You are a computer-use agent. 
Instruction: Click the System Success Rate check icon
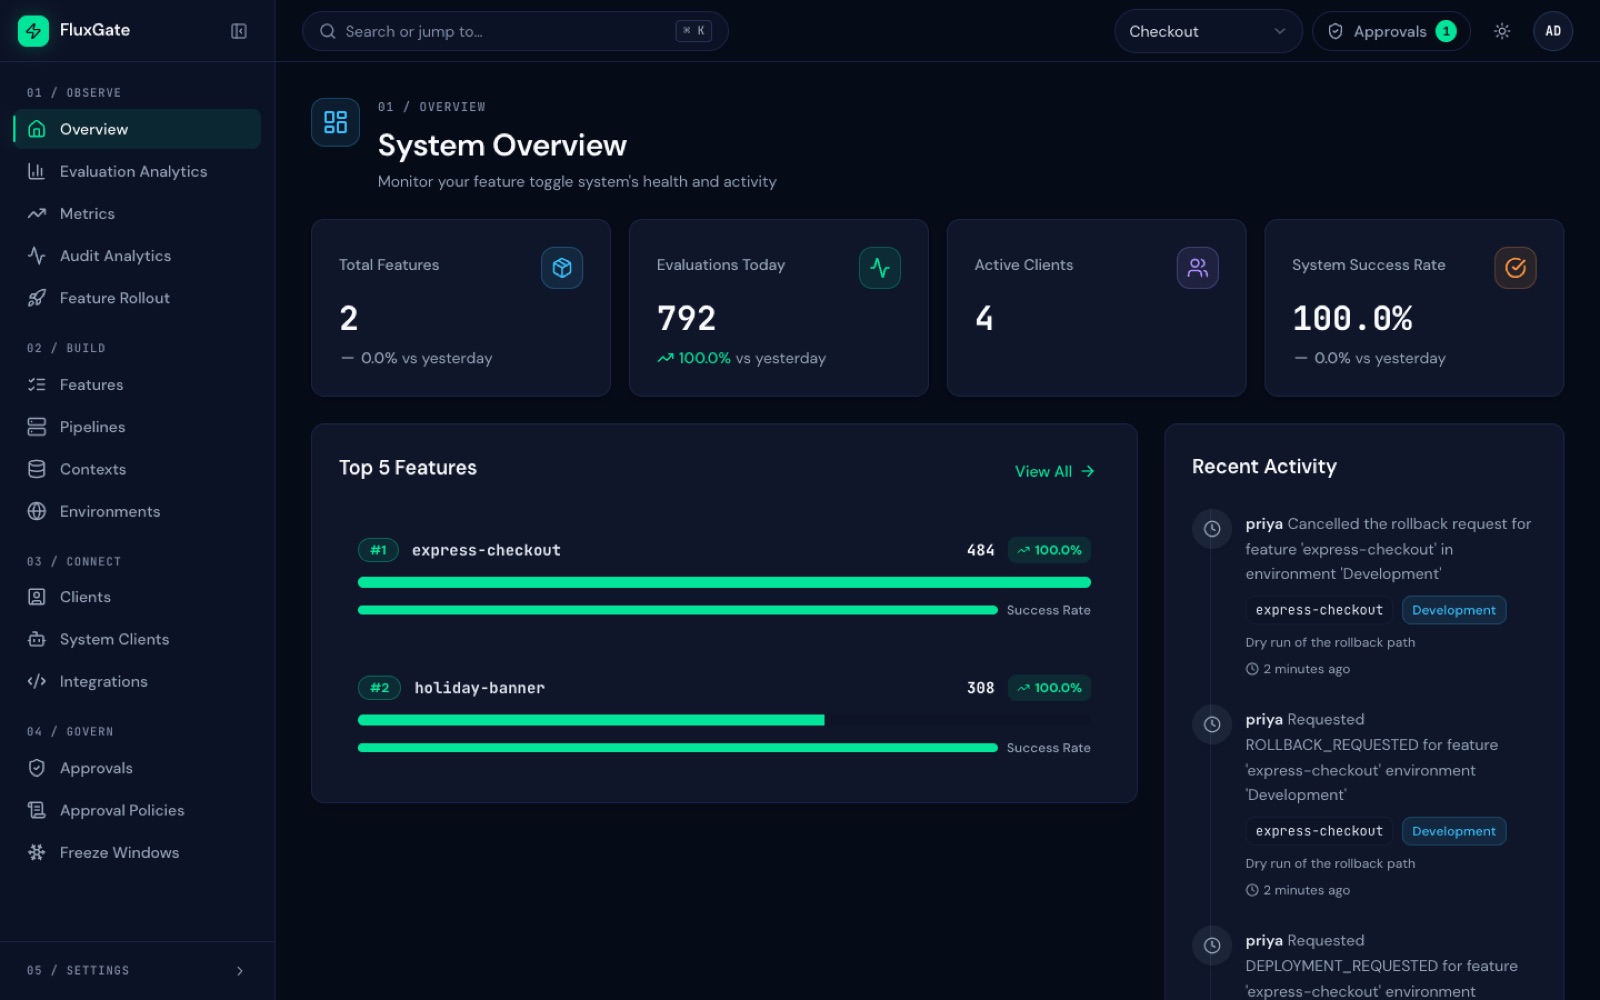pos(1516,268)
